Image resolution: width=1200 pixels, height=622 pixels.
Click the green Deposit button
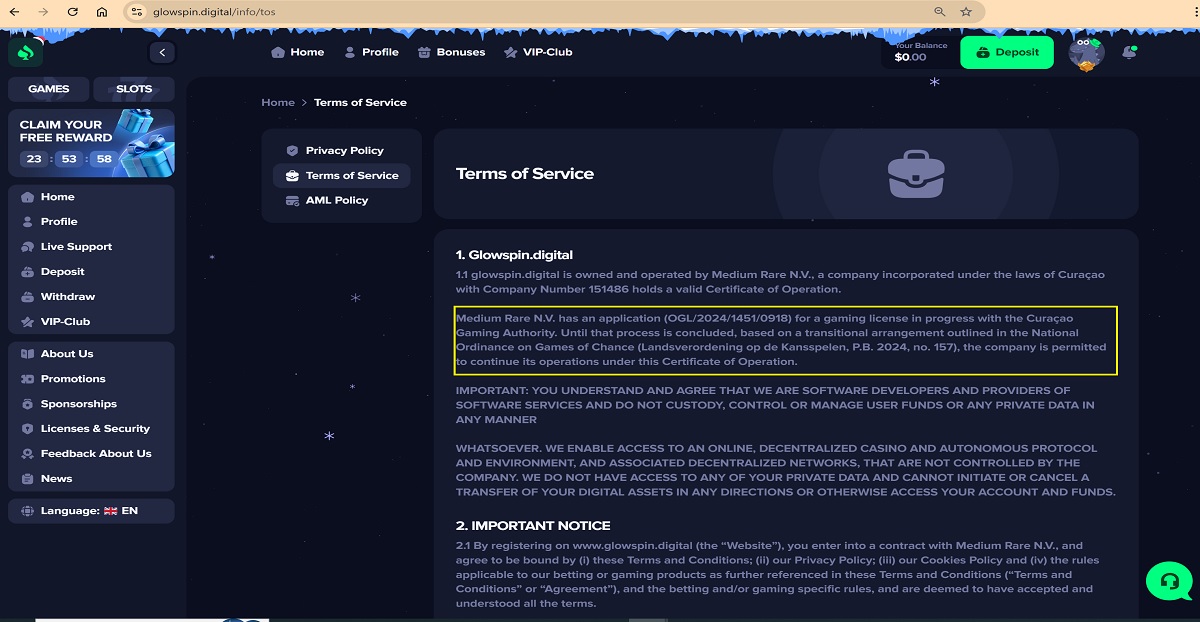tap(1006, 52)
